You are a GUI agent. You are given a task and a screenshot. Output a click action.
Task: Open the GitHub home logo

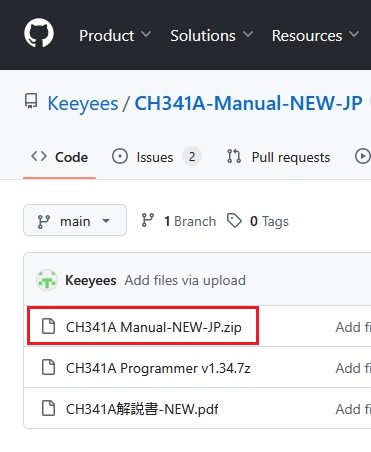pos(39,33)
